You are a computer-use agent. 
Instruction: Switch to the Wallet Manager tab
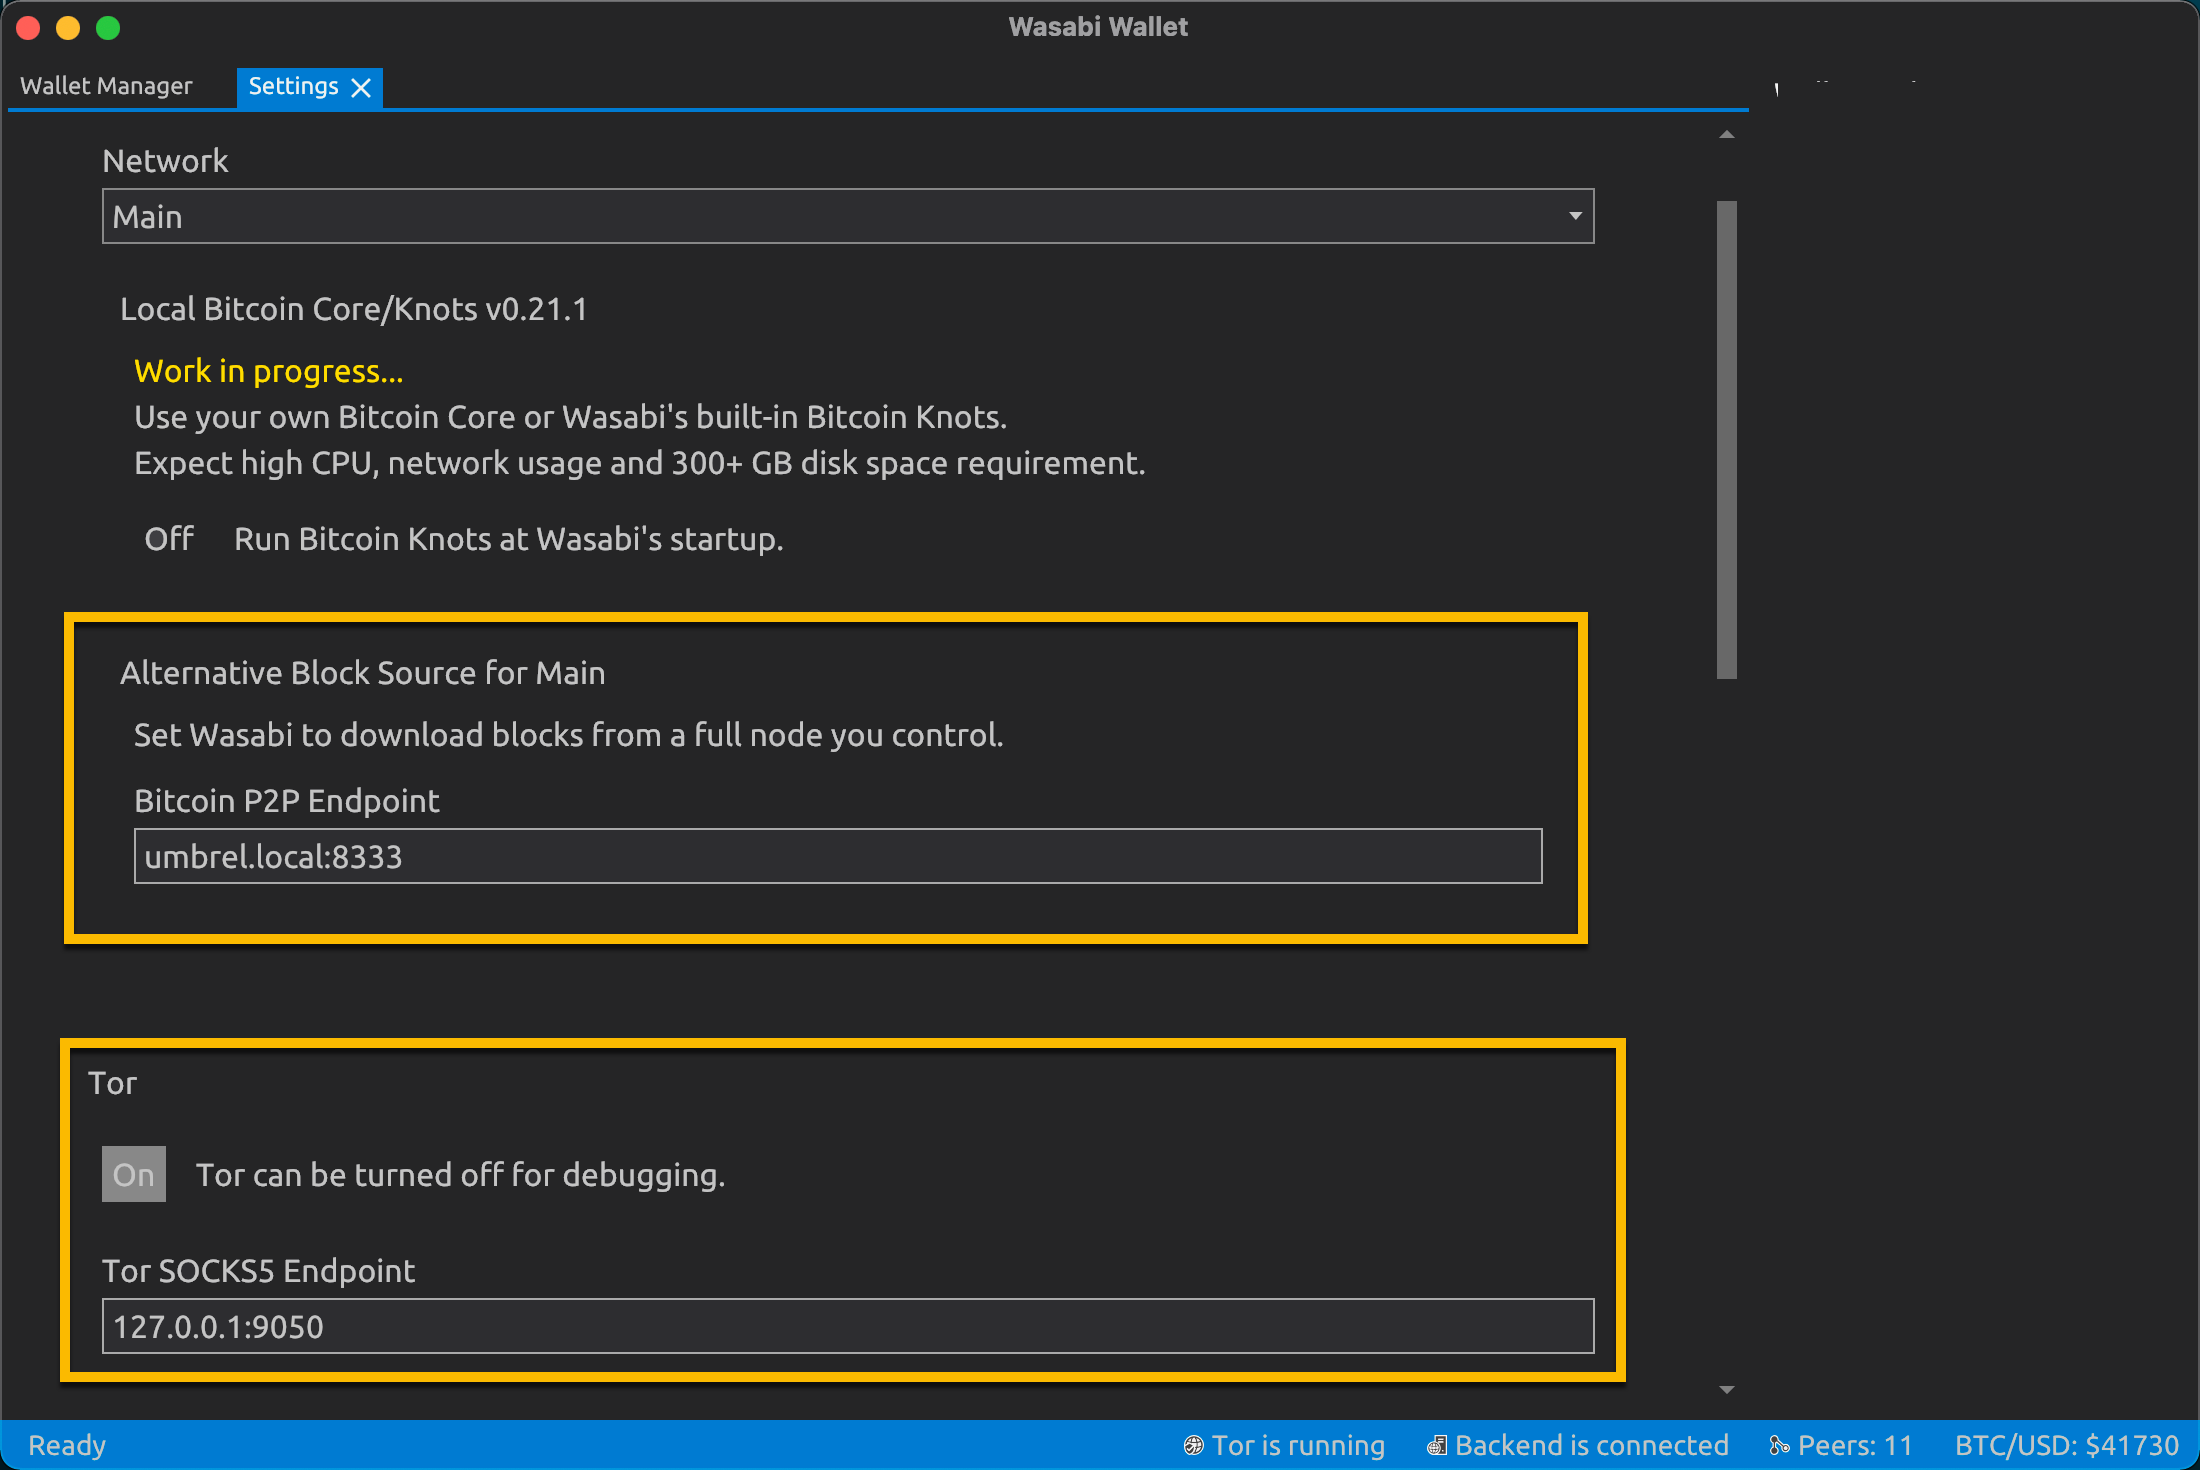click(106, 86)
